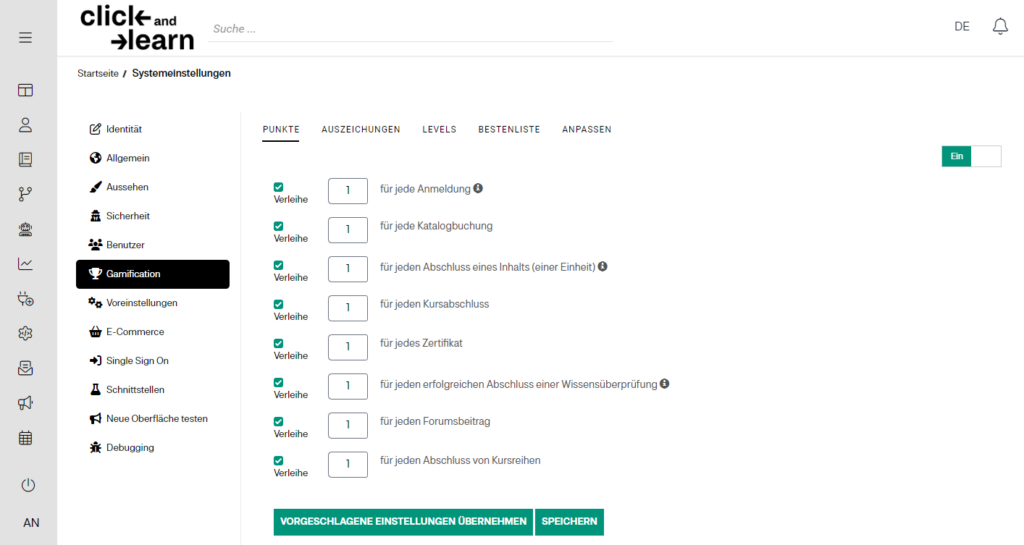
Task: Open the DE language selector
Action: coord(961,27)
